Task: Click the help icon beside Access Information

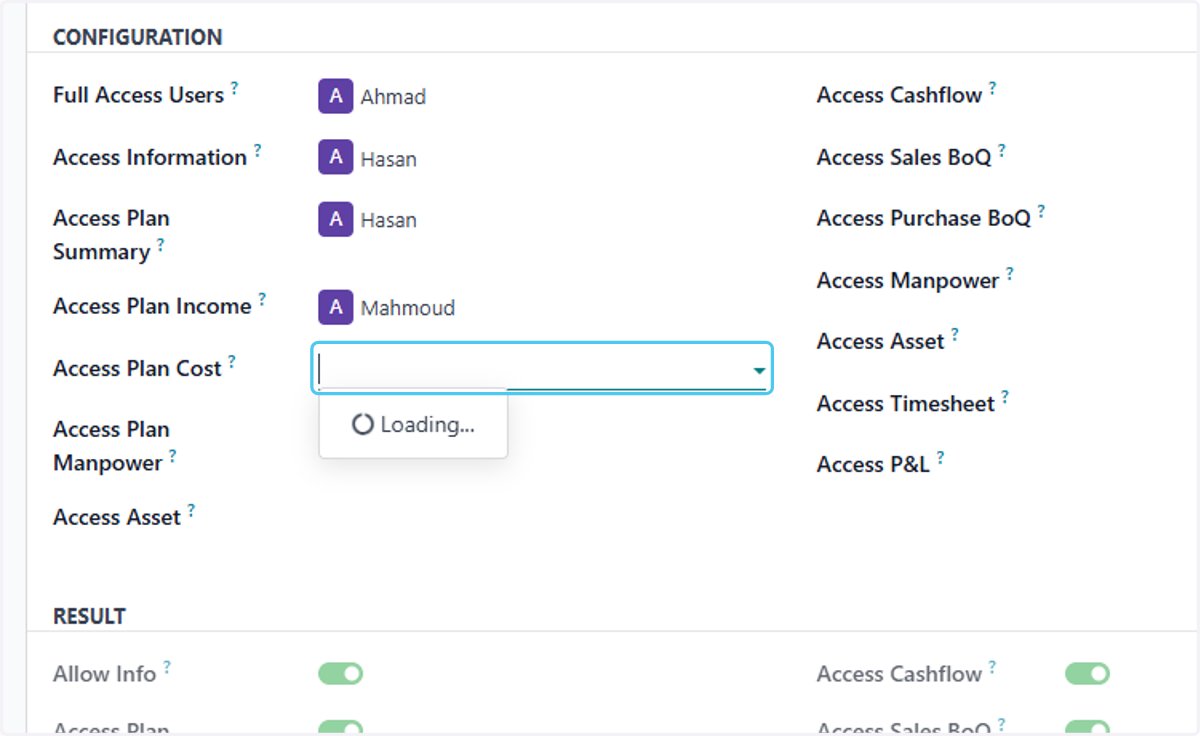Action: tap(257, 150)
